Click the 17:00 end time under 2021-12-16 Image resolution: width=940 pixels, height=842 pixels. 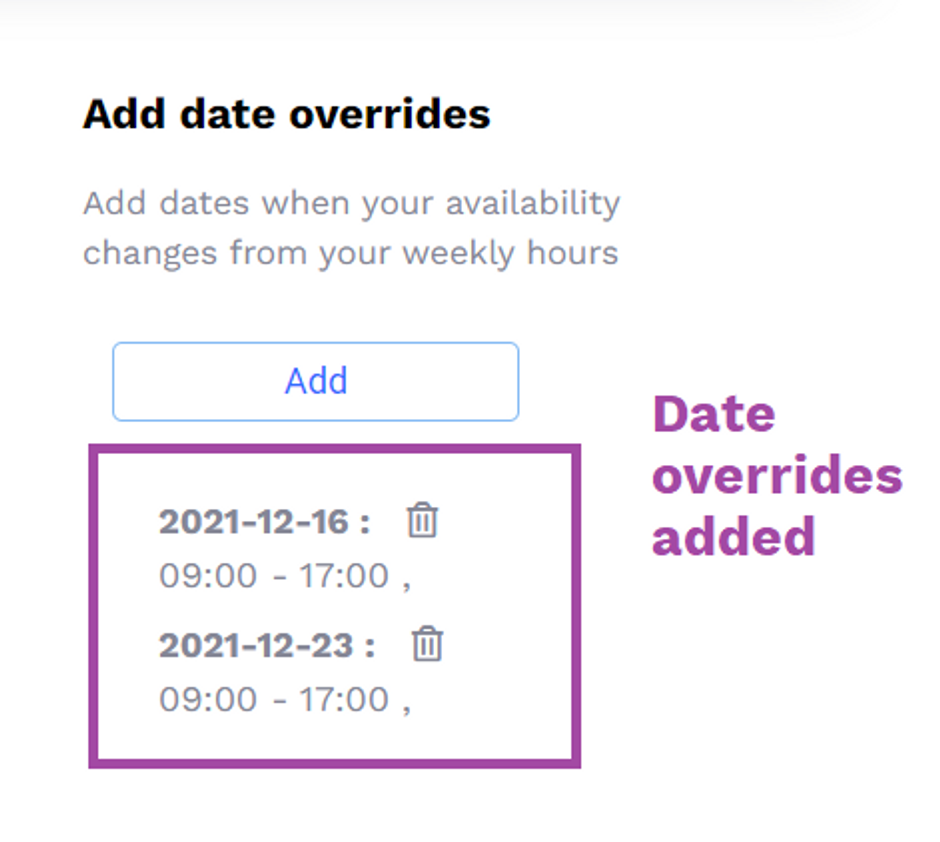click(x=344, y=575)
